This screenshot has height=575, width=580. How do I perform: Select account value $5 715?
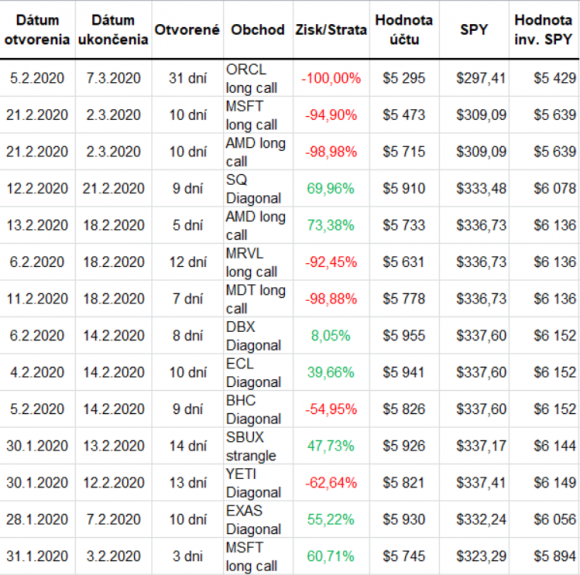pyautogui.click(x=404, y=152)
